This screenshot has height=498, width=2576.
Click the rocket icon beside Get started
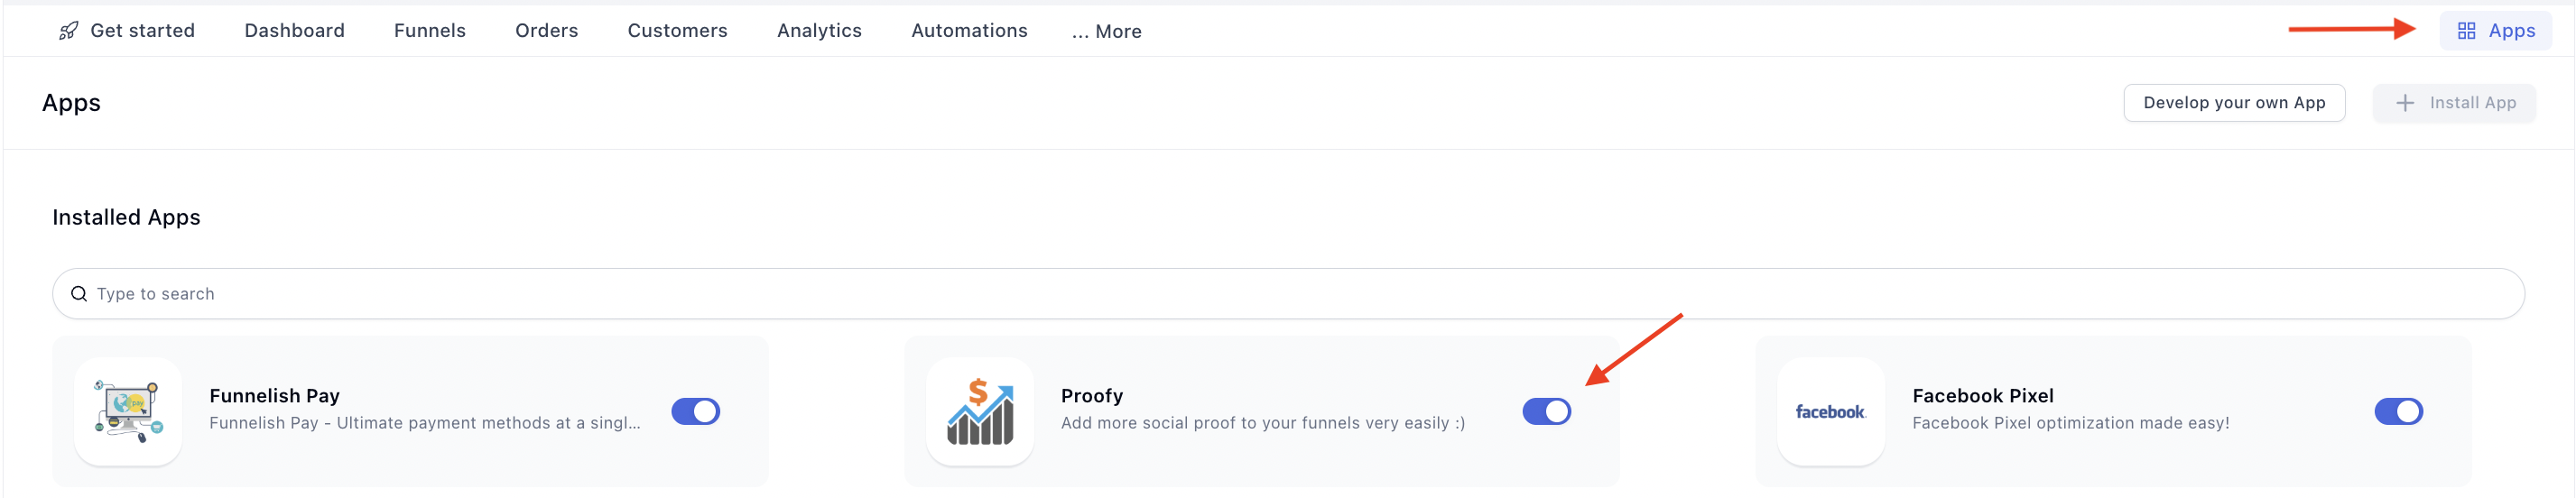(68, 31)
